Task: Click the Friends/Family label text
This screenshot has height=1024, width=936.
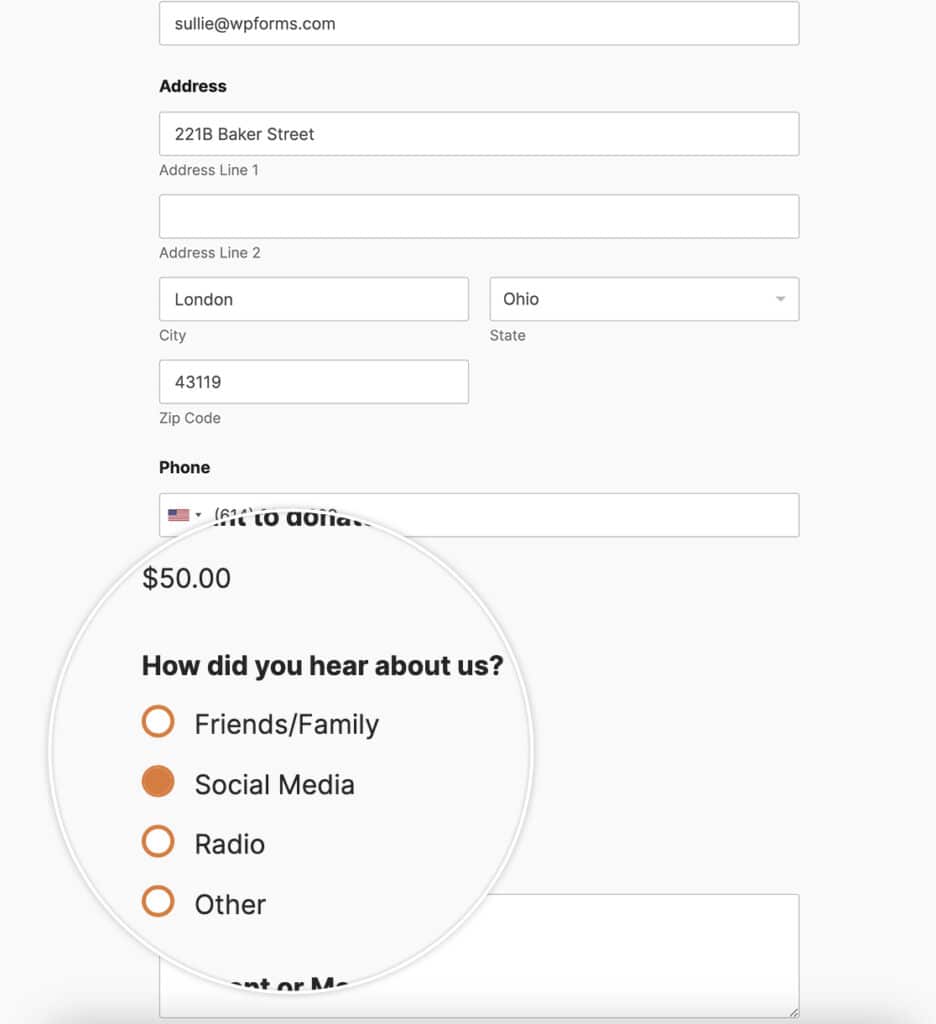Action: 287,724
